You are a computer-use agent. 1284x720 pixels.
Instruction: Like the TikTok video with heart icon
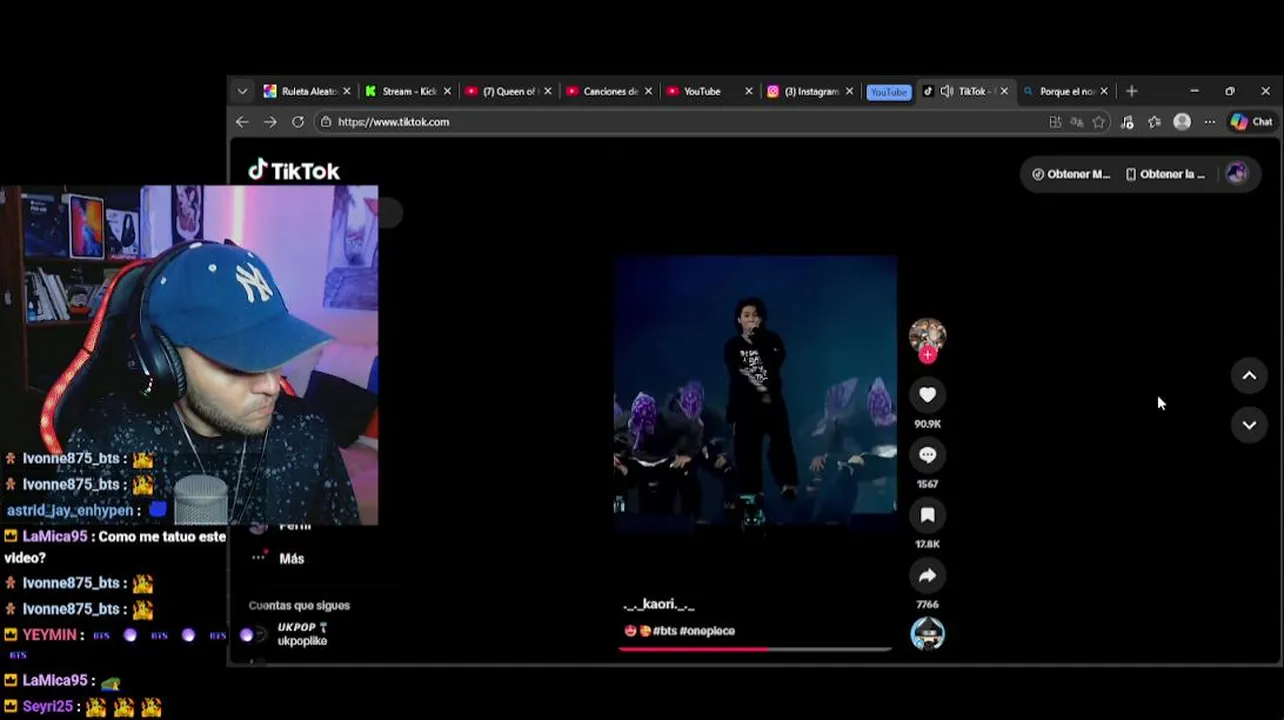click(x=927, y=395)
